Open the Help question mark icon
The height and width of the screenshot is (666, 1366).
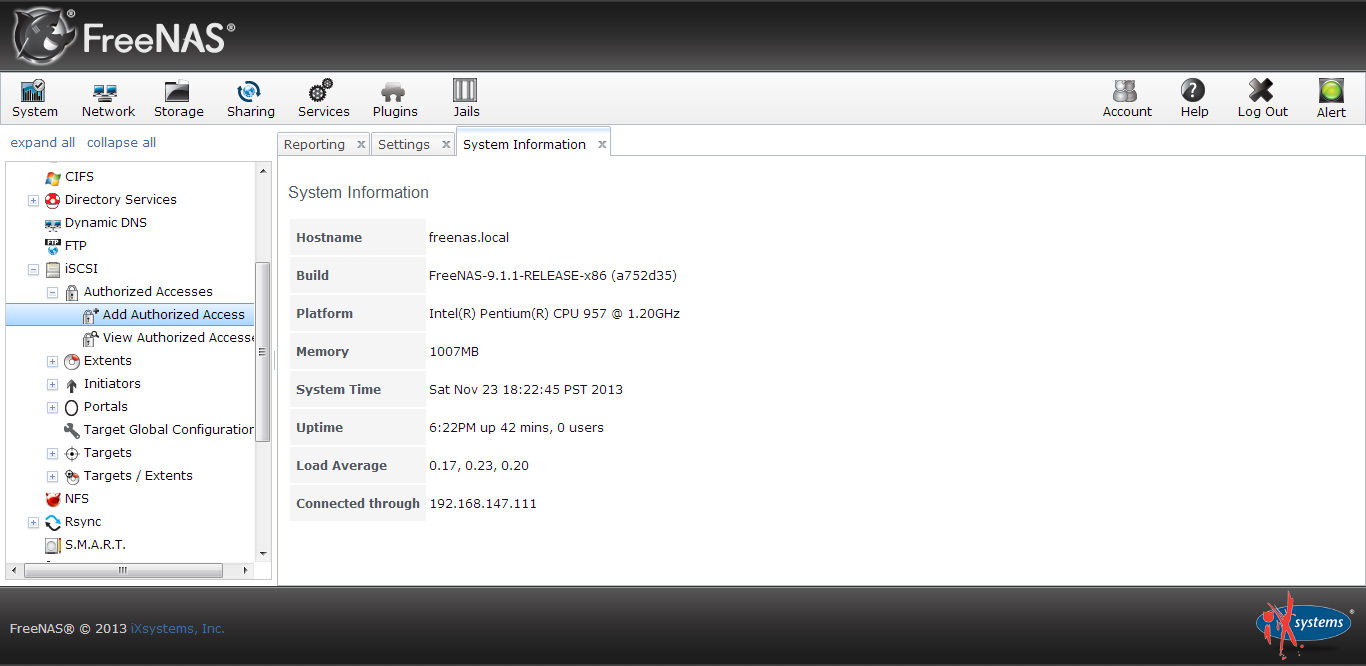(x=1193, y=91)
